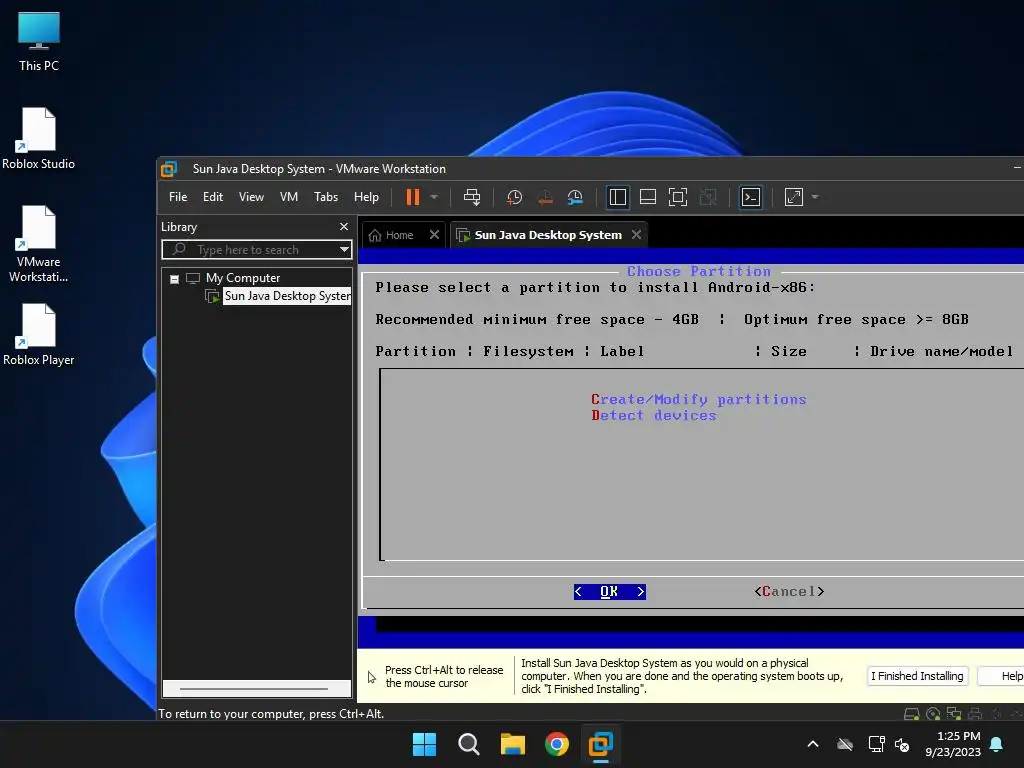
Task: Take a snapshot of this virtual machine
Action: [515, 197]
